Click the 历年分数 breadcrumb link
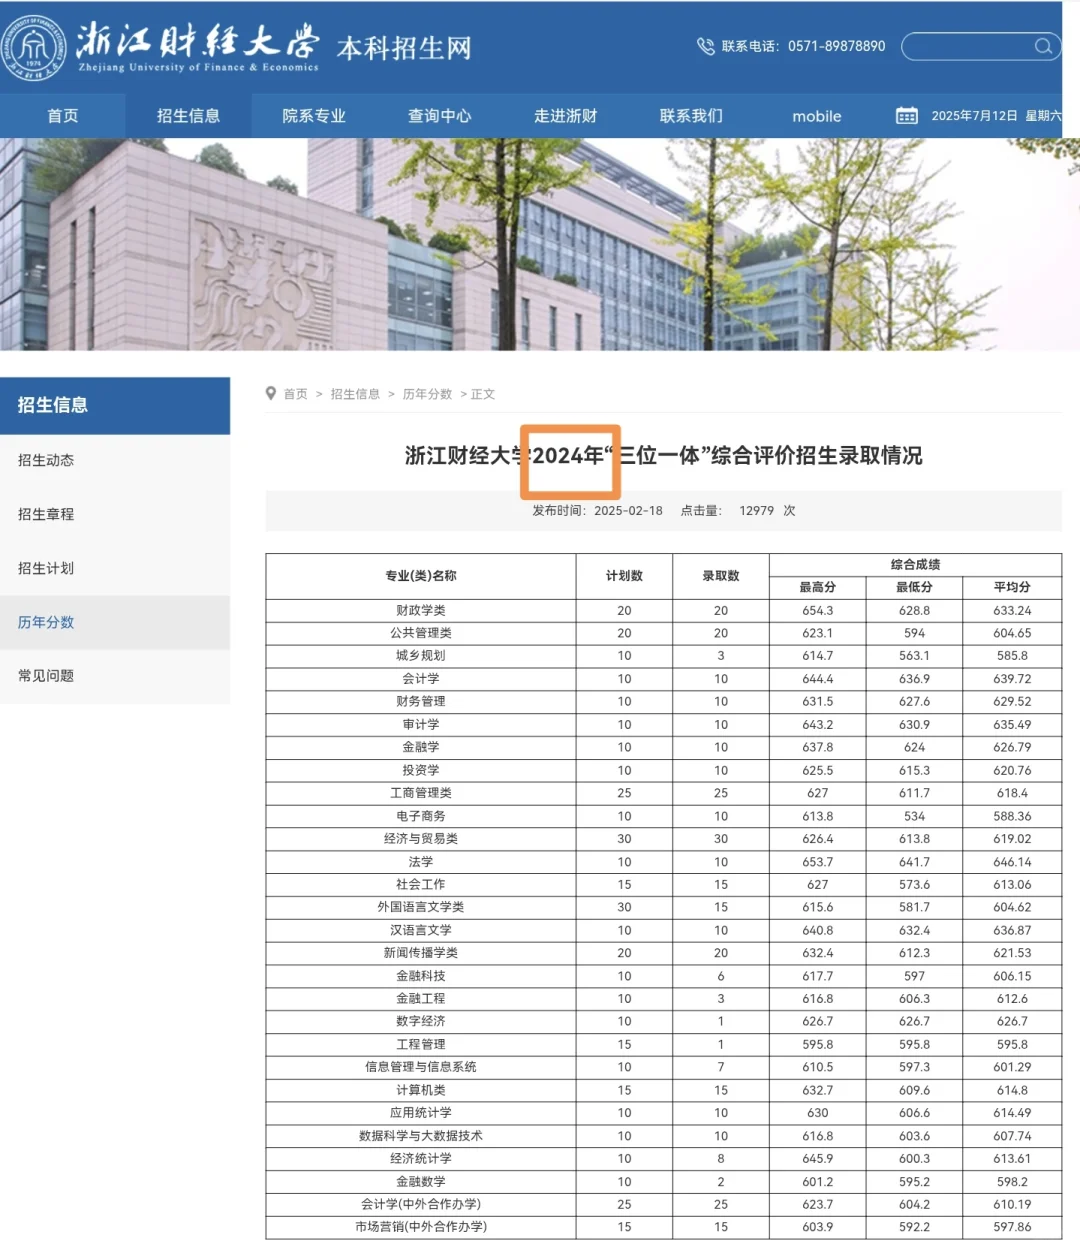The height and width of the screenshot is (1256, 1080). pyautogui.click(x=427, y=394)
